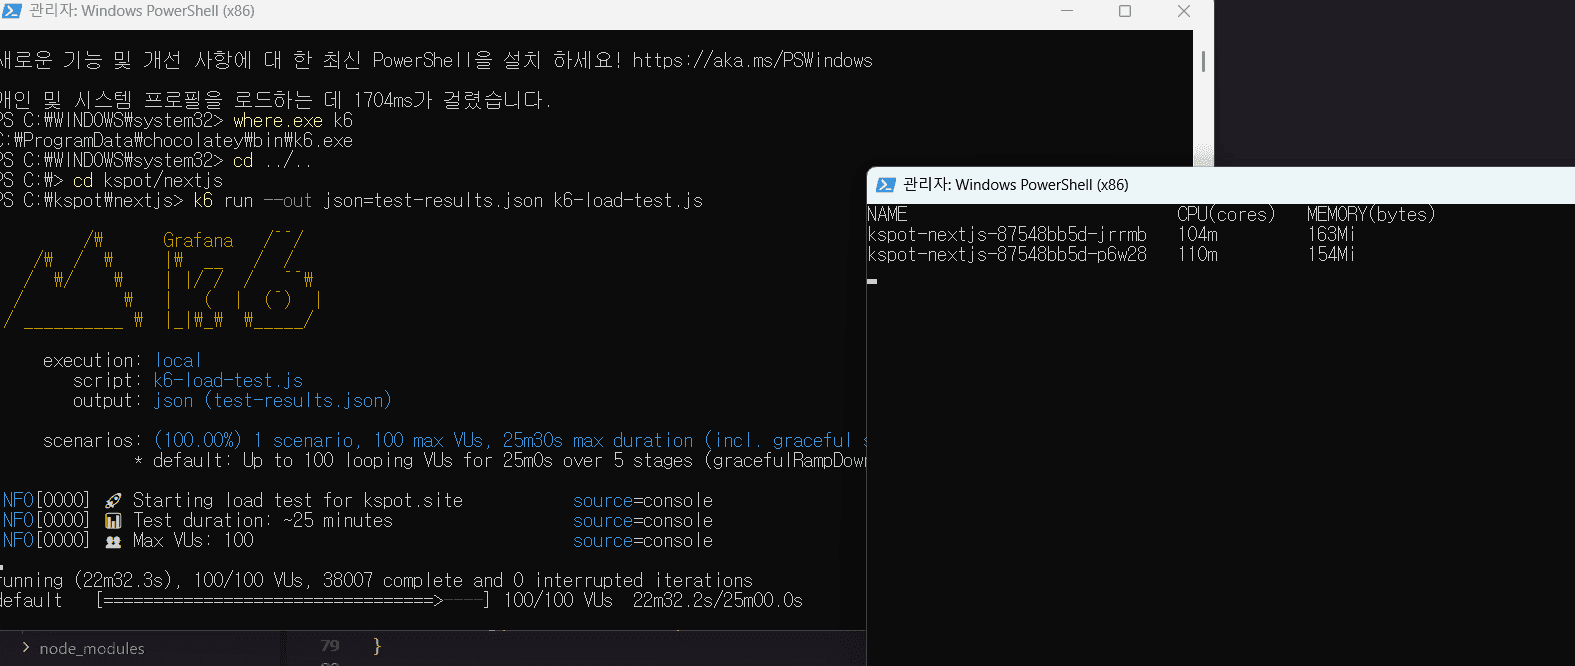Click the rocket icon beside Starting load test
This screenshot has width=1575, height=666.
[x=113, y=501]
